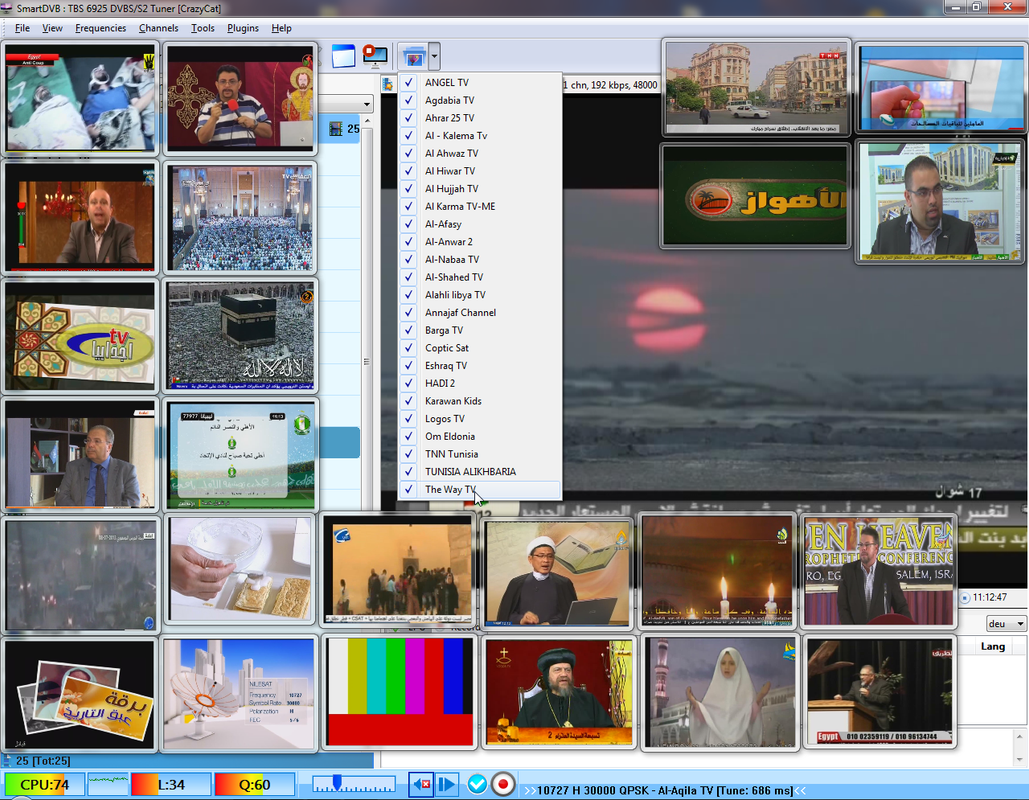Click channel list scrollbar up arrow
Screen dimensions: 1029x800
(368, 121)
